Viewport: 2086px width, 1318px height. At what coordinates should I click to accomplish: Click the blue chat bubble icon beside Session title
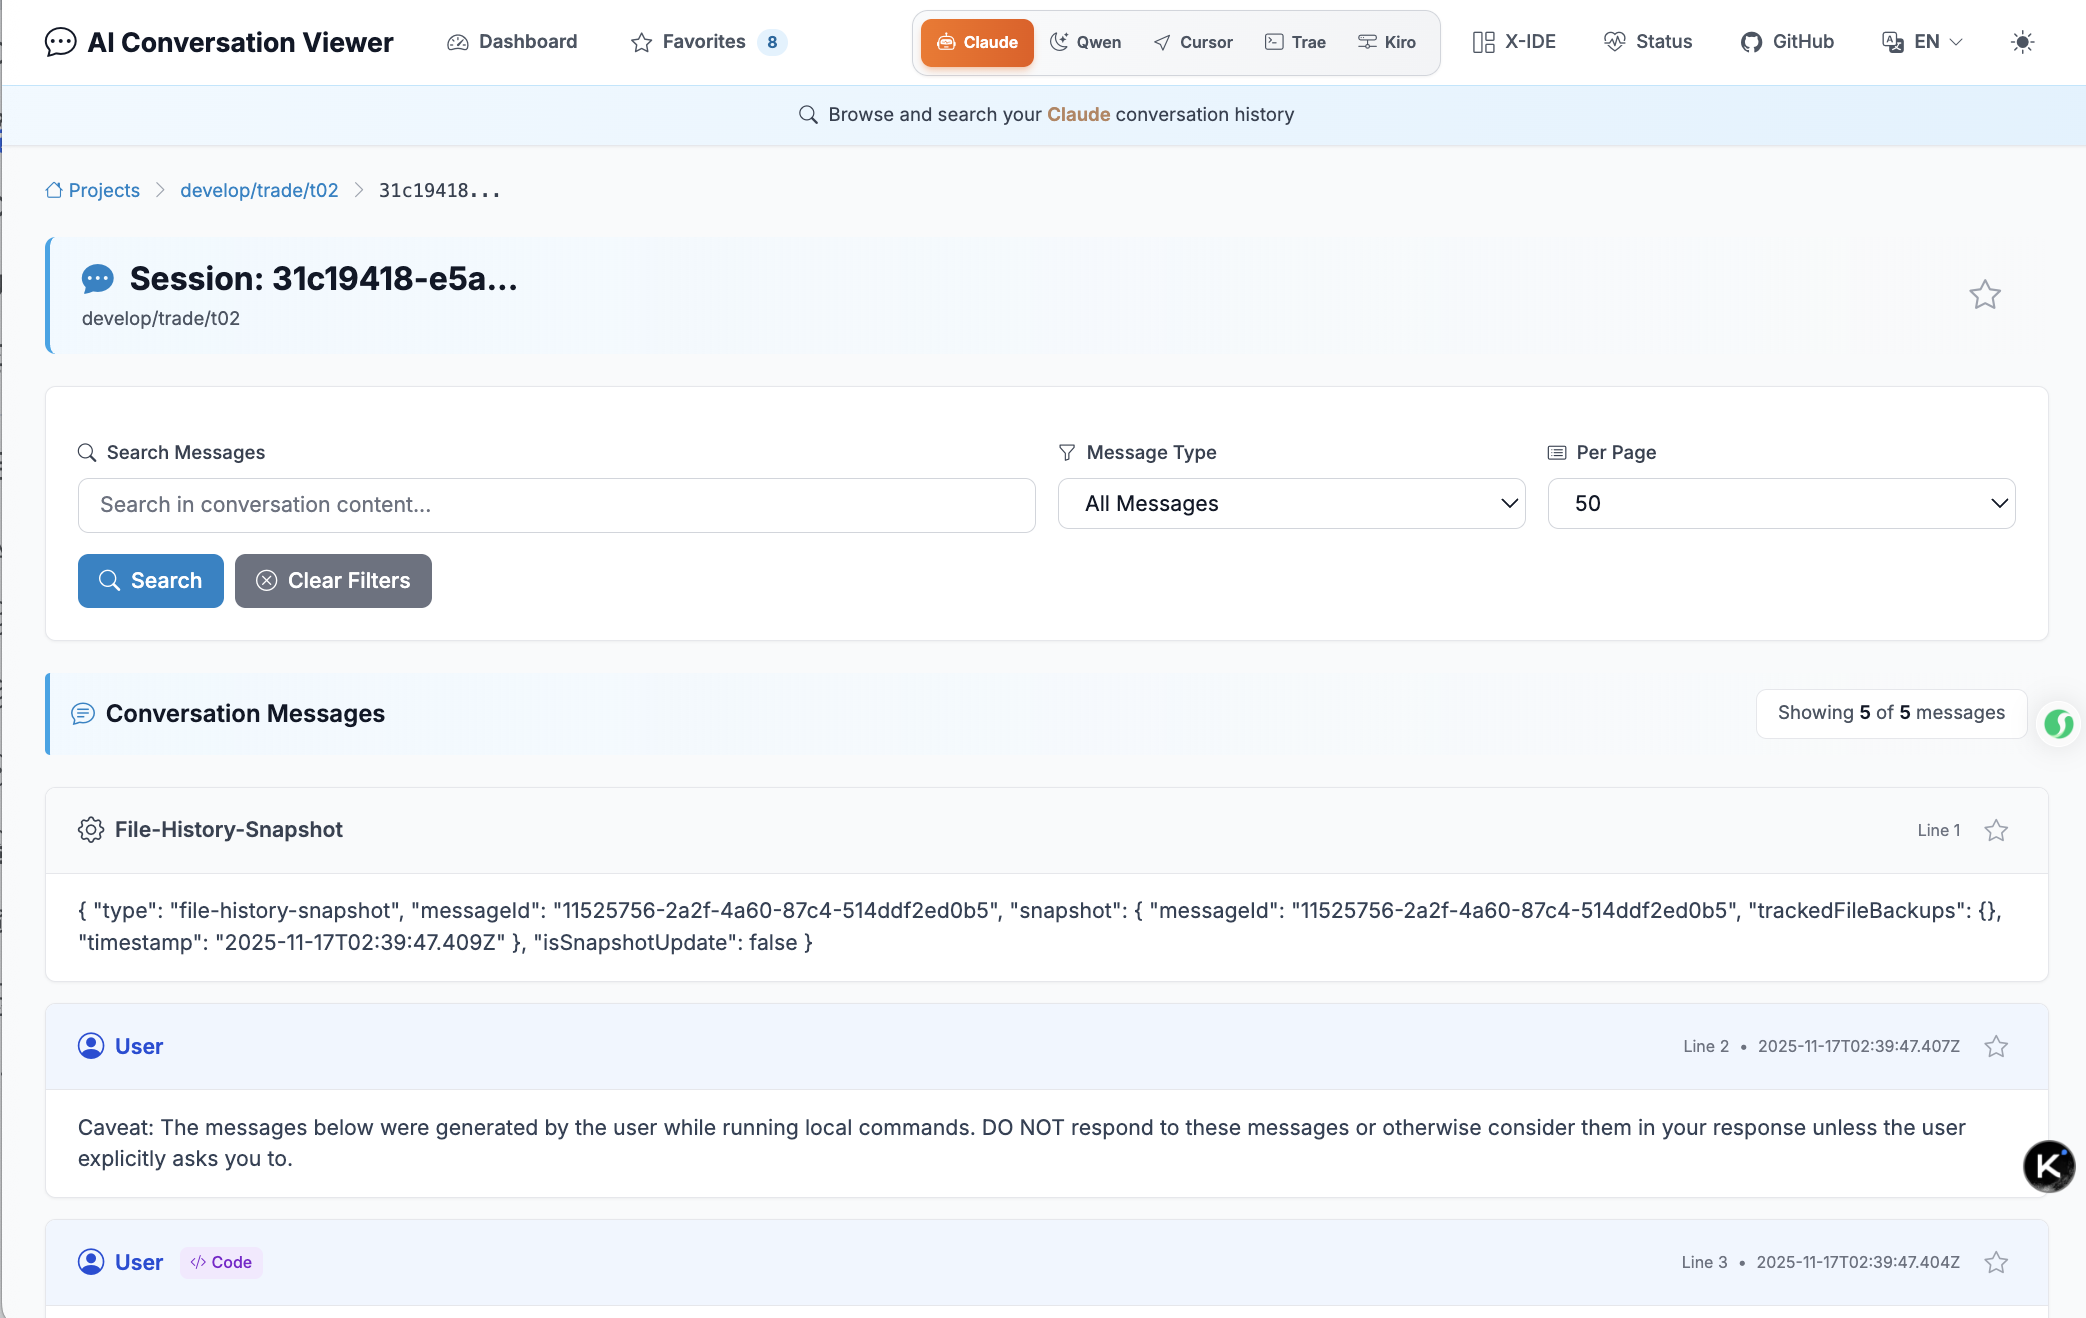click(98, 279)
